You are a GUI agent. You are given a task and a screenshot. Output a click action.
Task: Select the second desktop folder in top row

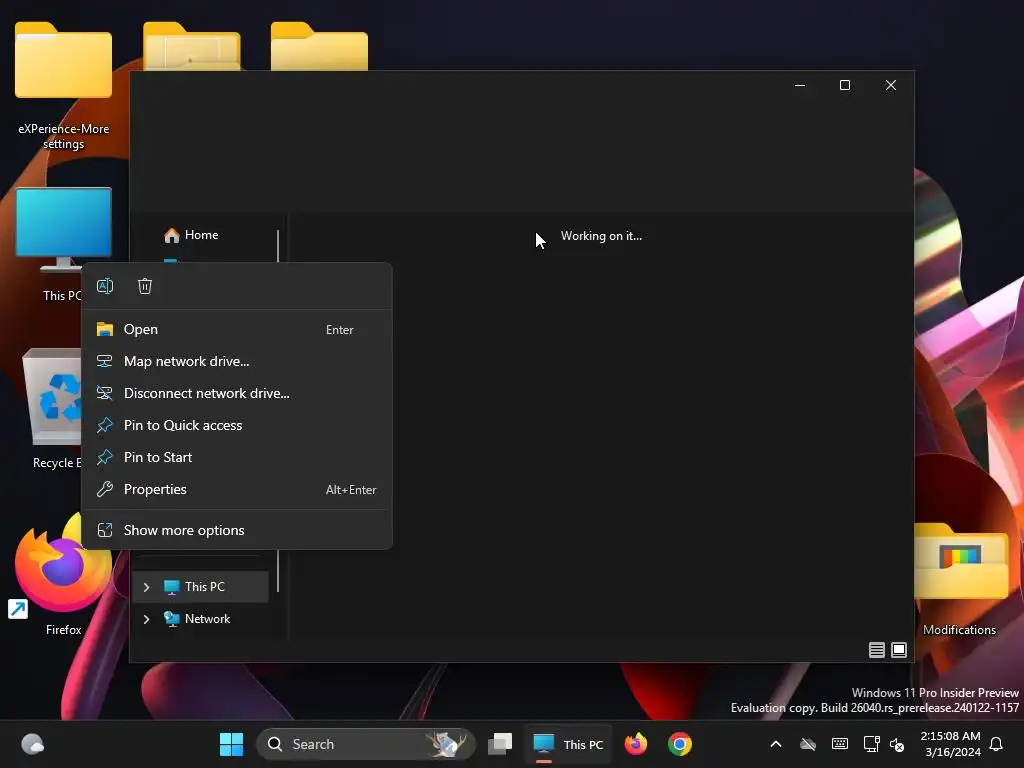tap(191, 46)
